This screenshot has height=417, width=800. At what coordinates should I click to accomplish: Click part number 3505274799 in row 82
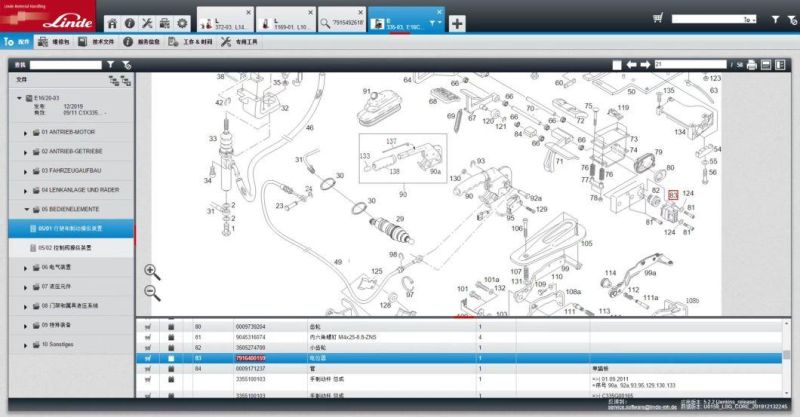(x=250, y=348)
